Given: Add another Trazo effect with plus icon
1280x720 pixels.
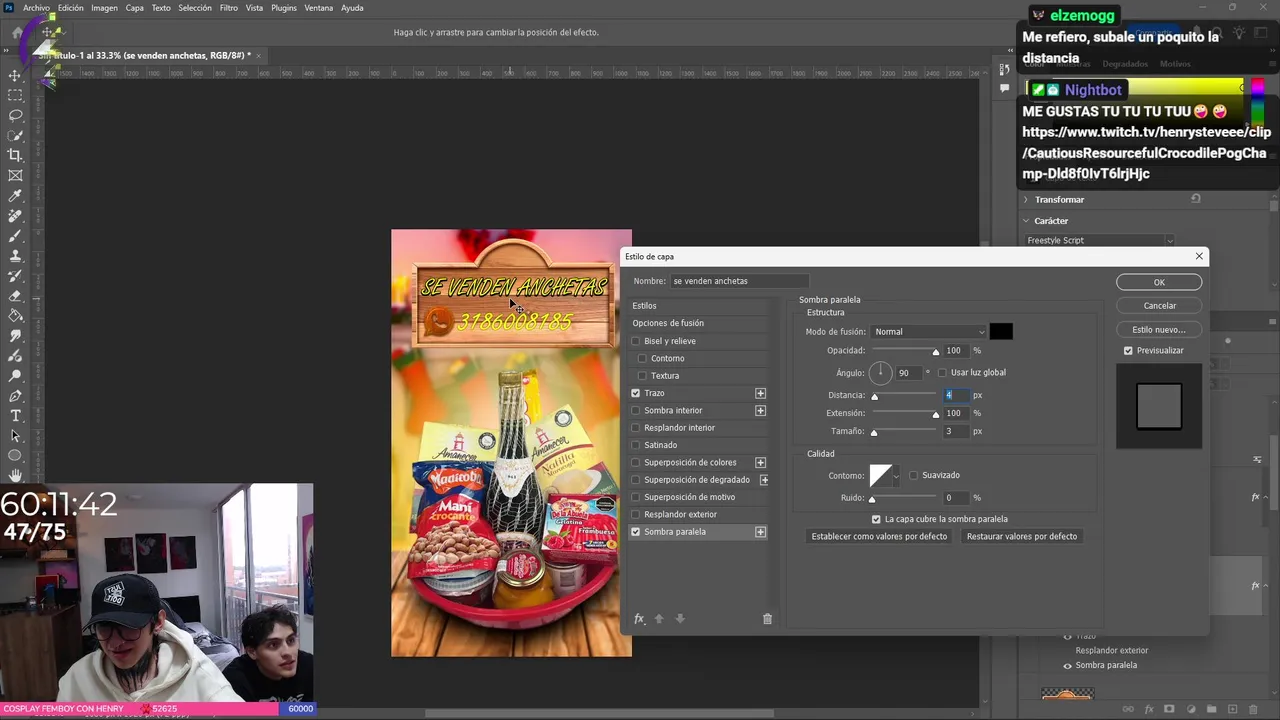Looking at the screenshot, I should point(760,393).
